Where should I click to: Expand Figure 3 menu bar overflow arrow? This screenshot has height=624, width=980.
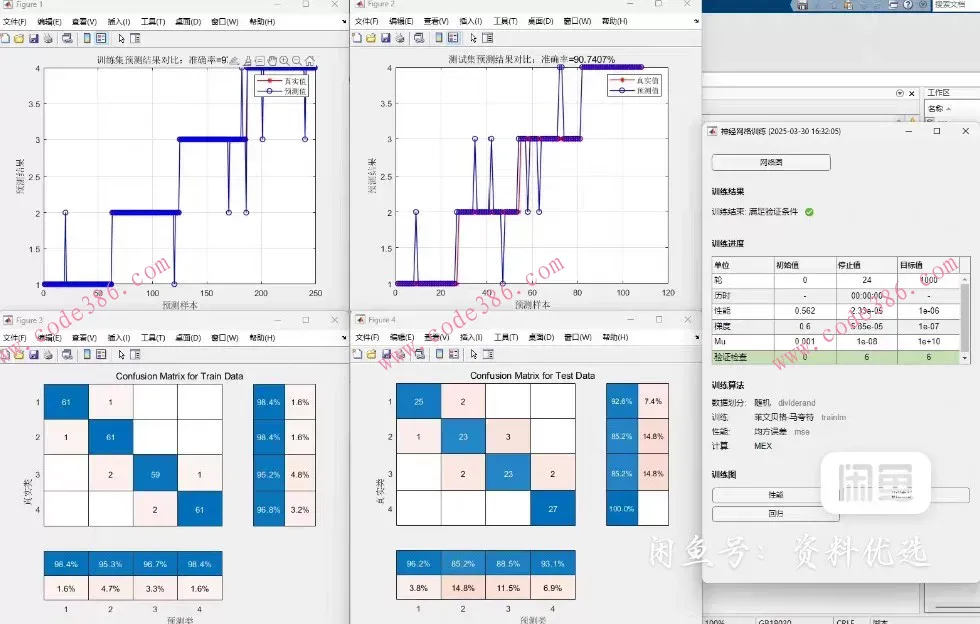click(344, 338)
